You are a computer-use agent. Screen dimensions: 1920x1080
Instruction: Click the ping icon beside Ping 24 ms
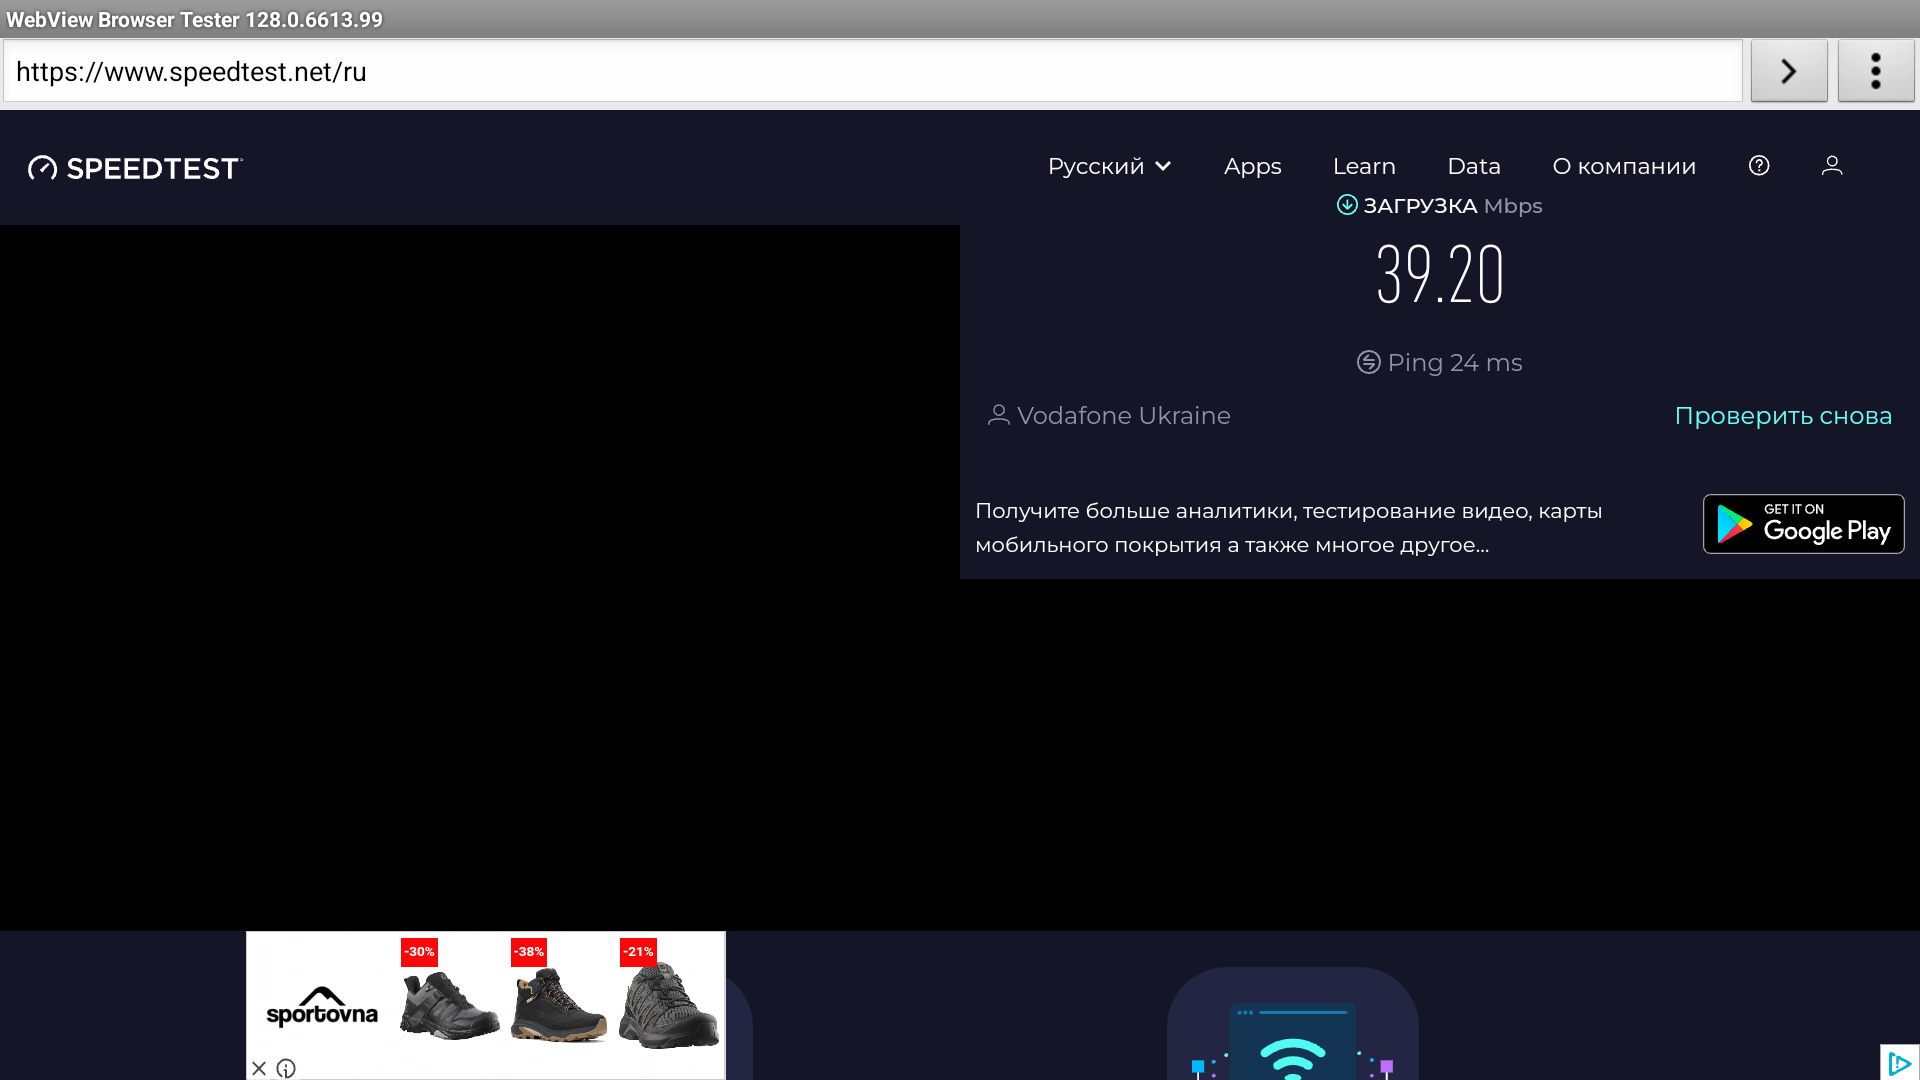(1368, 362)
